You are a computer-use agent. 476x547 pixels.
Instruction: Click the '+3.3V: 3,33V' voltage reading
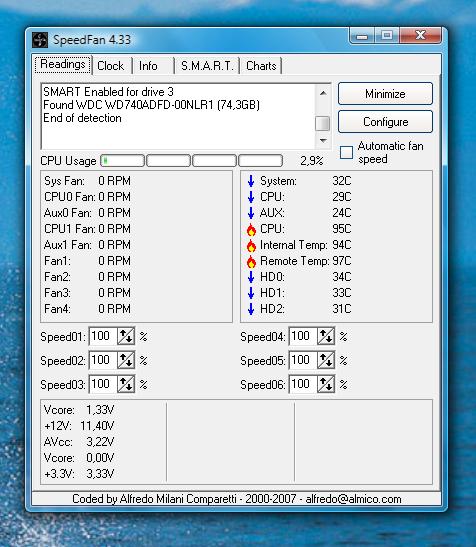click(x=79, y=474)
